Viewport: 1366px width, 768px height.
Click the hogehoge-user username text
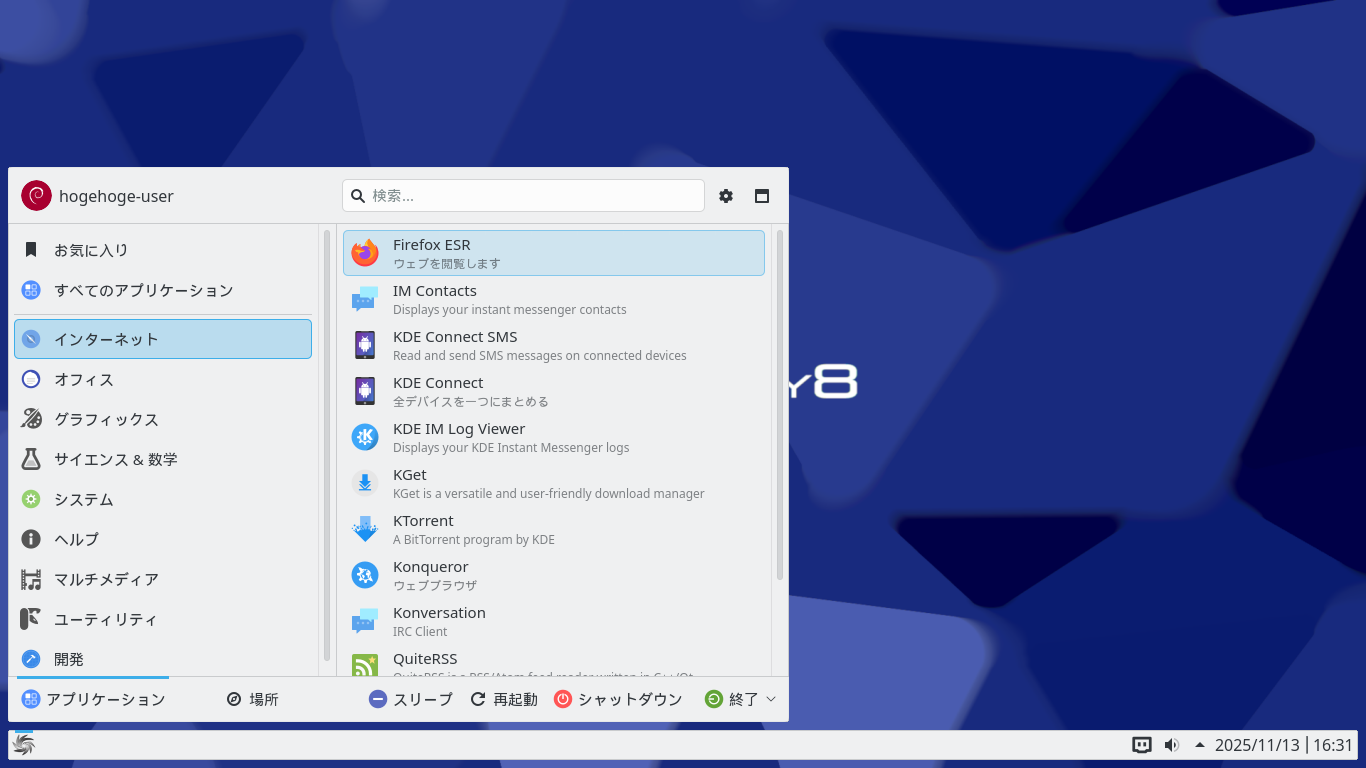click(116, 196)
